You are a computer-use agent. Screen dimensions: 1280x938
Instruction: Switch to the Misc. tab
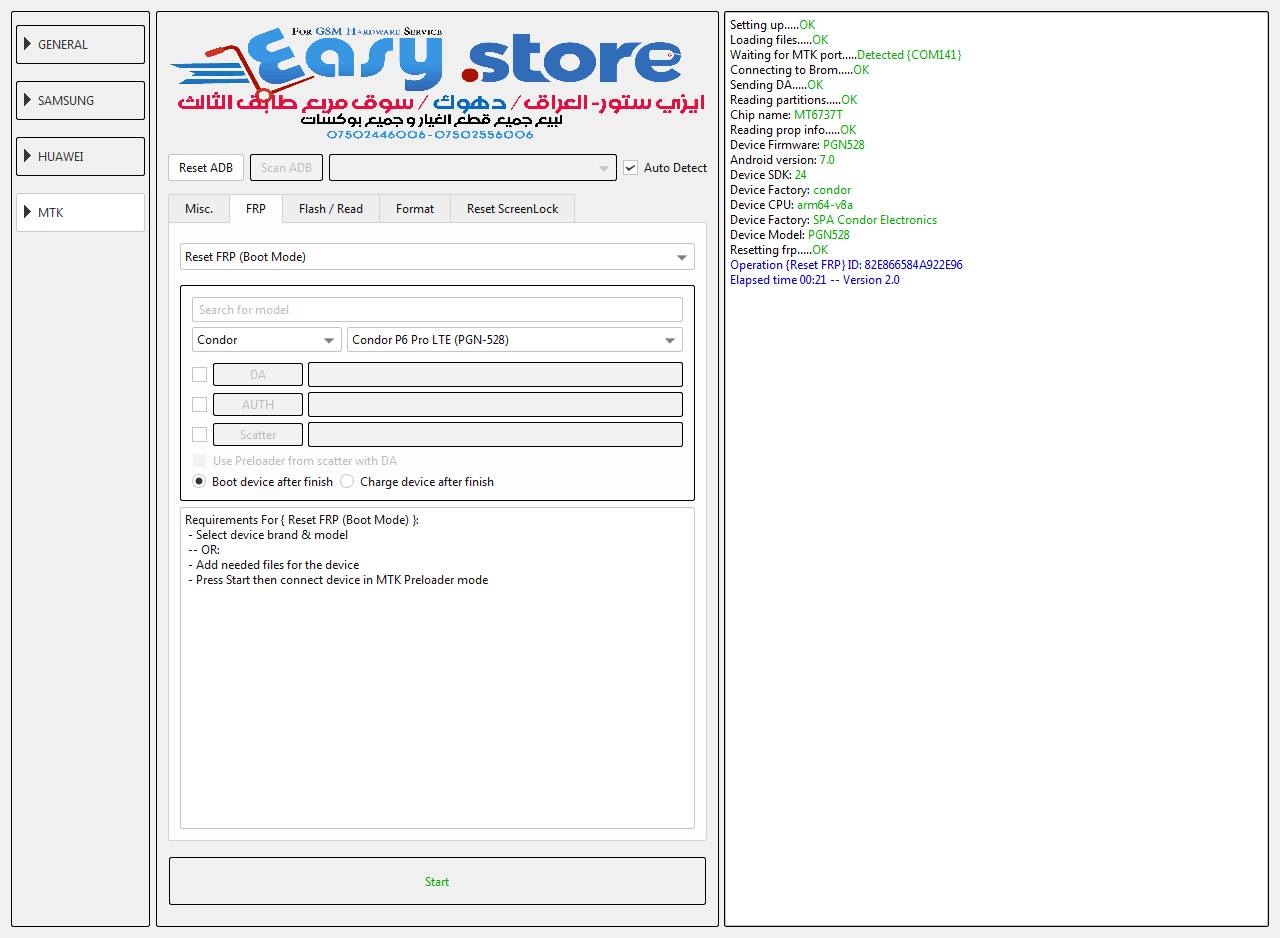coord(199,209)
